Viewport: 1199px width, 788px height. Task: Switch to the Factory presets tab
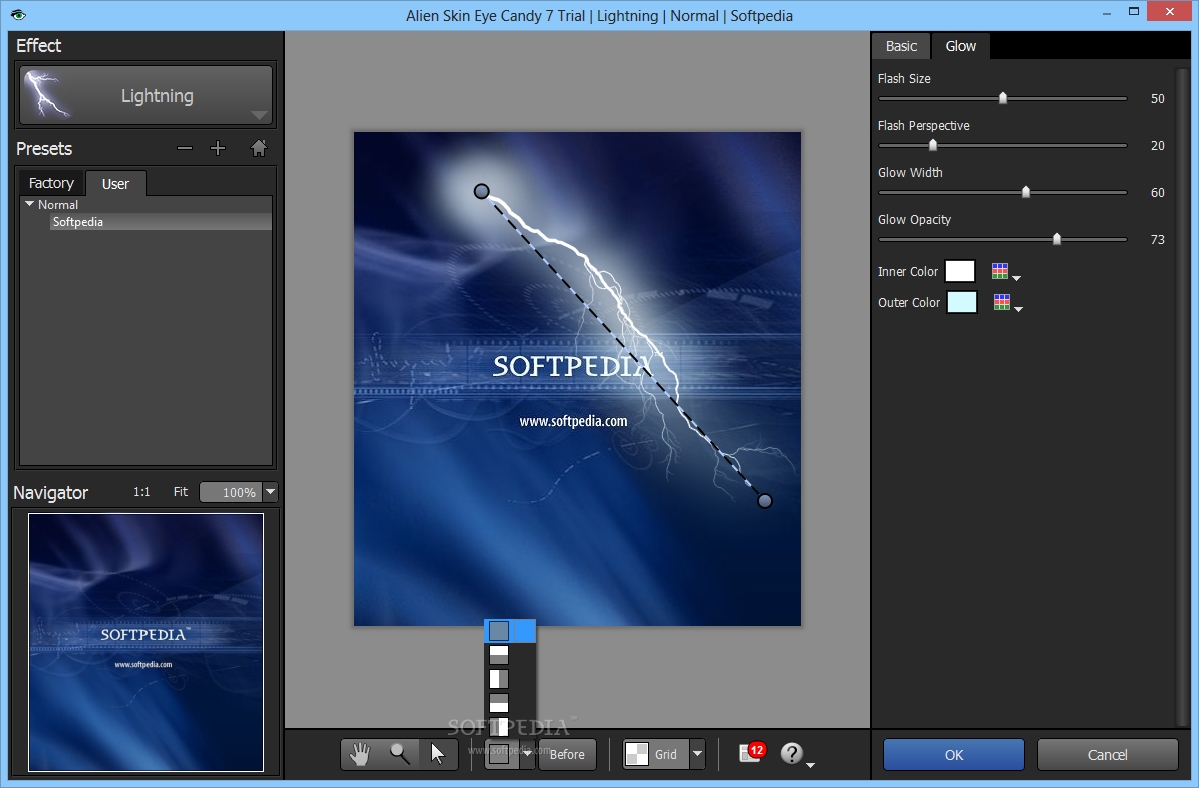point(51,183)
